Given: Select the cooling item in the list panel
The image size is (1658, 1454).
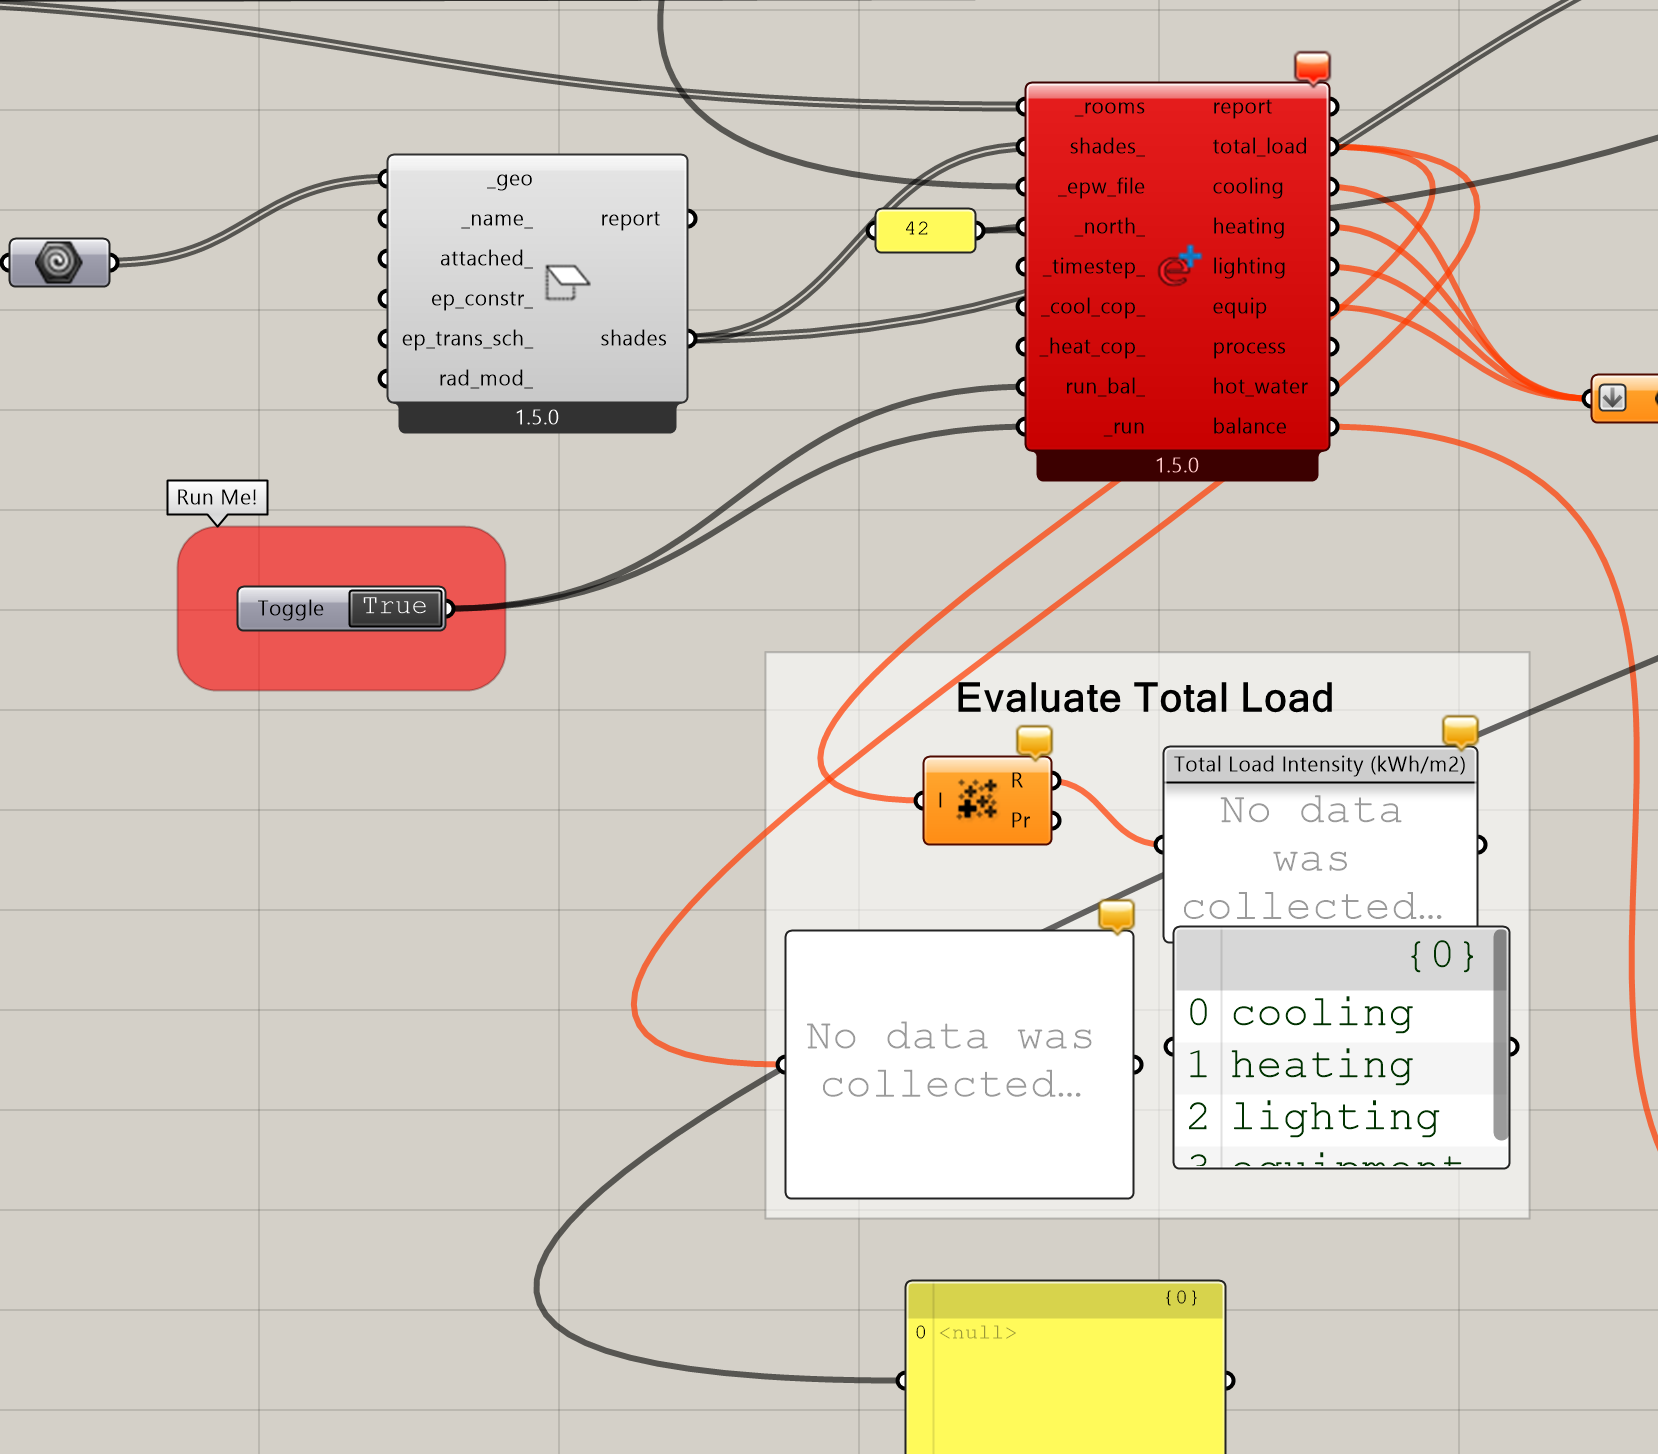Looking at the screenshot, I should tap(1321, 1013).
